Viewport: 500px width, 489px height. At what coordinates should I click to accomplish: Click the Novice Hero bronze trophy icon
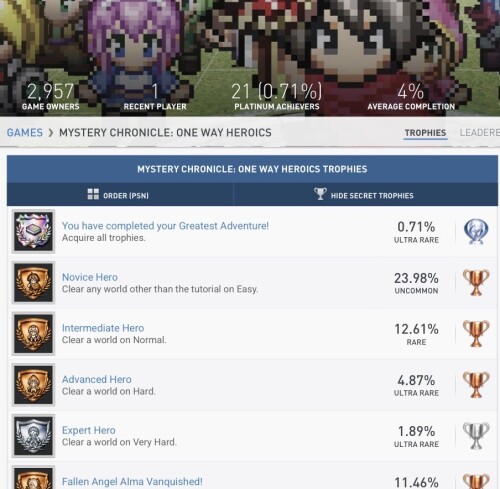(476, 283)
